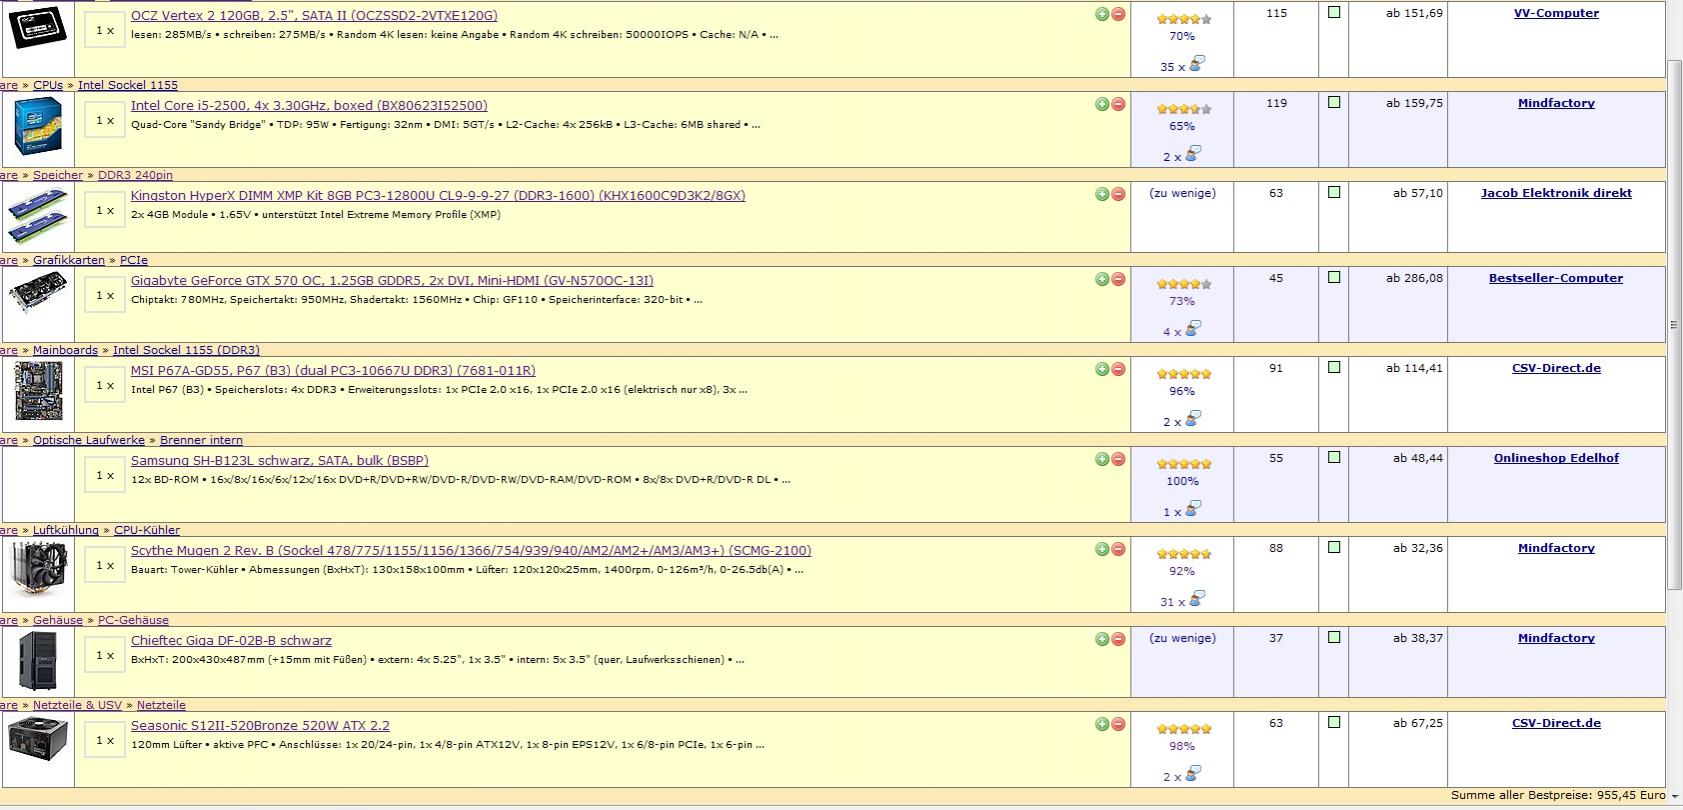Click the Intel Core i5 box thumbnail

point(38,127)
